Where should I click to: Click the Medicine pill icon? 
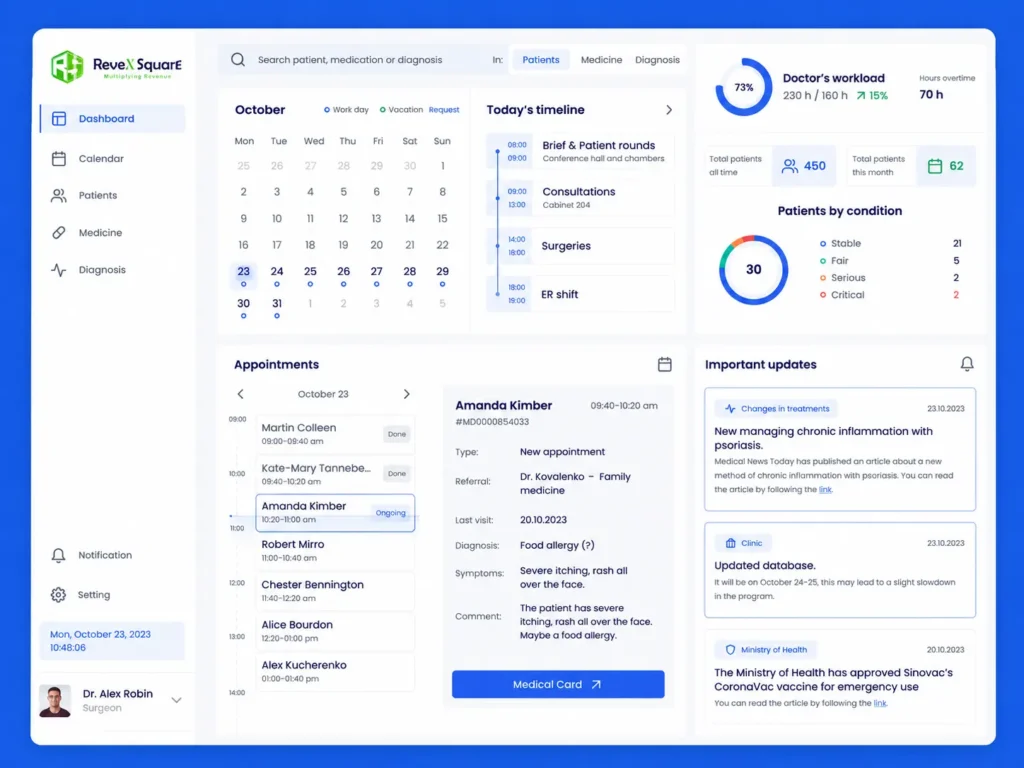coord(59,232)
